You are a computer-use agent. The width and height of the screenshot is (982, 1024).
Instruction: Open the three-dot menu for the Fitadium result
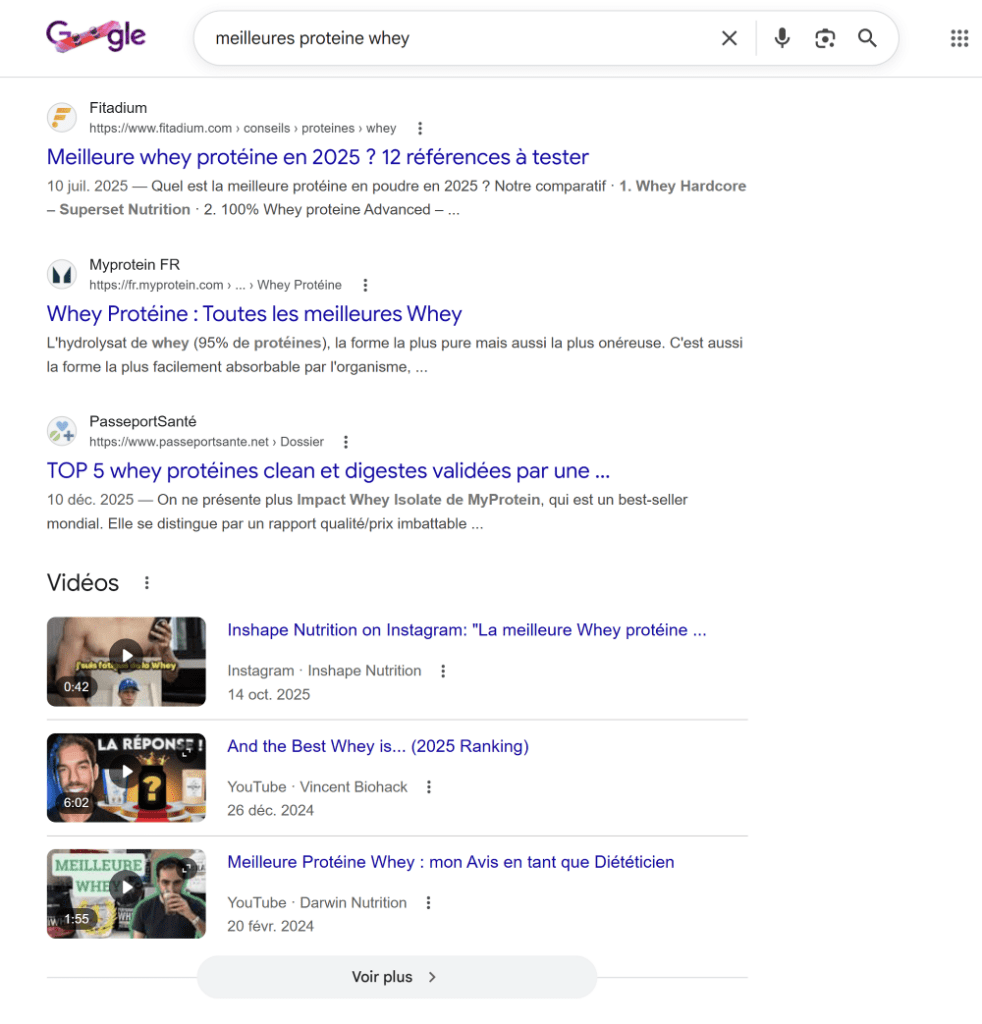click(419, 128)
